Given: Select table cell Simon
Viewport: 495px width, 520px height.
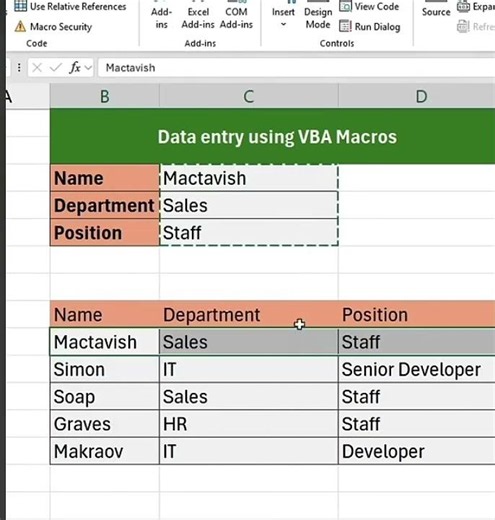Looking at the screenshot, I should pyautogui.click(x=105, y=369).
